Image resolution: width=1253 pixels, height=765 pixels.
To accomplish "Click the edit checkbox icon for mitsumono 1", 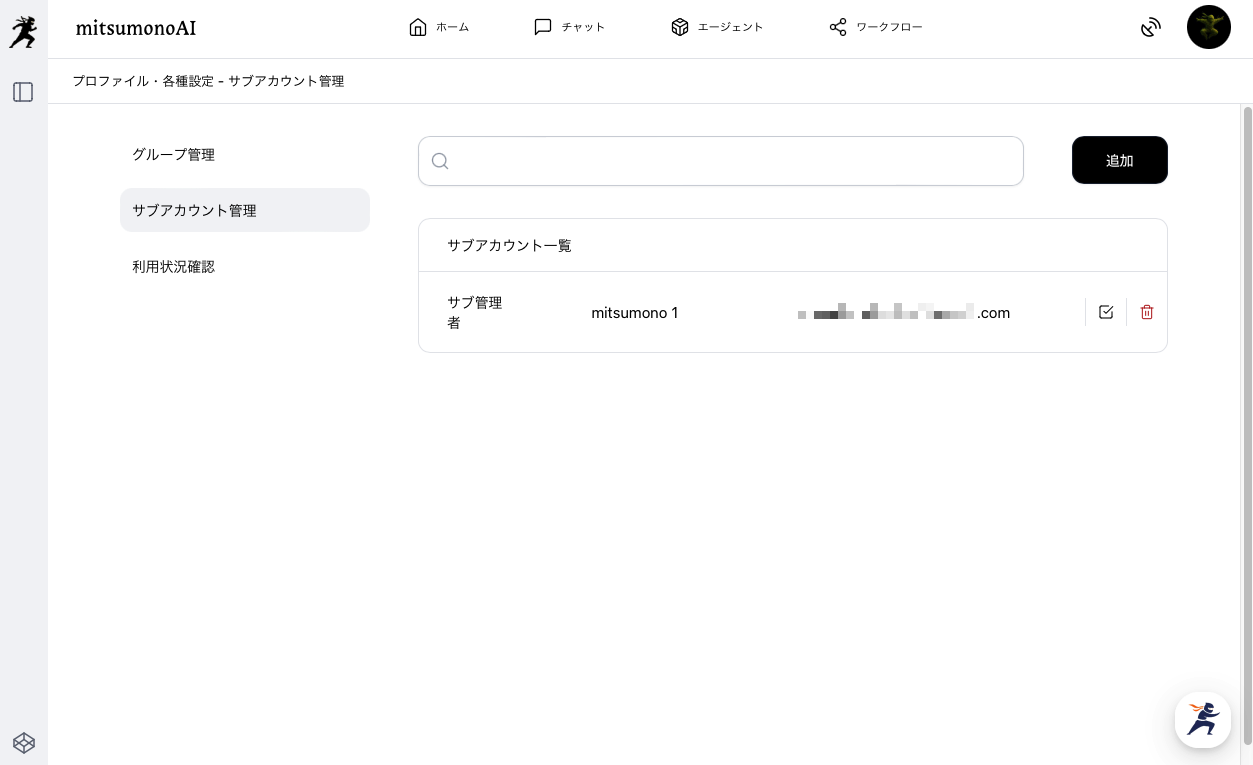I will point(1106,312).
